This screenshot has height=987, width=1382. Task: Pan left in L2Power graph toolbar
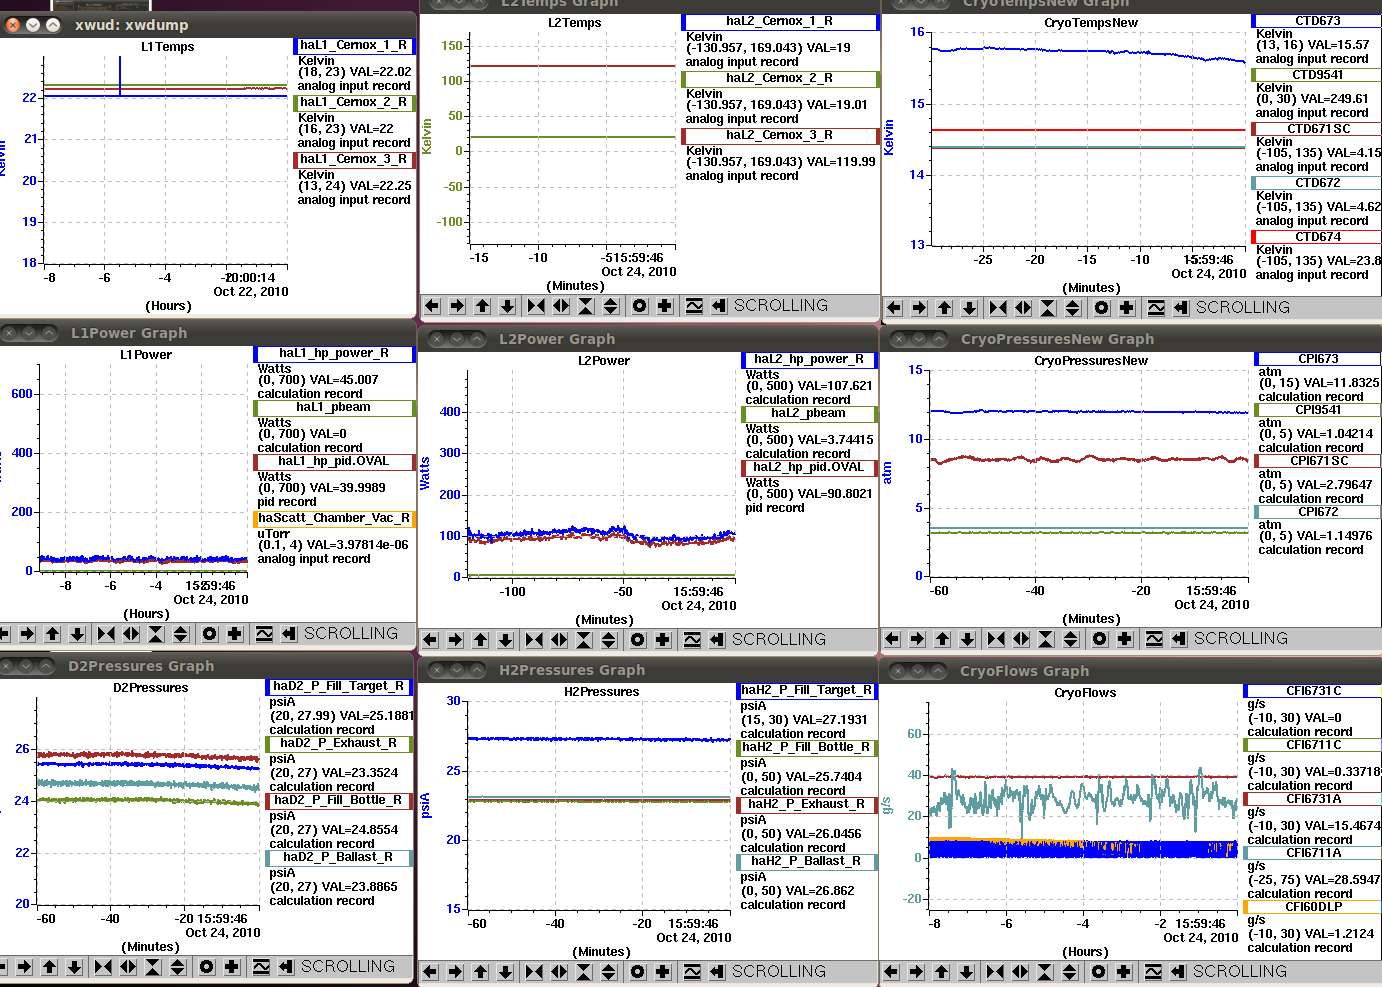pos(430,640)
